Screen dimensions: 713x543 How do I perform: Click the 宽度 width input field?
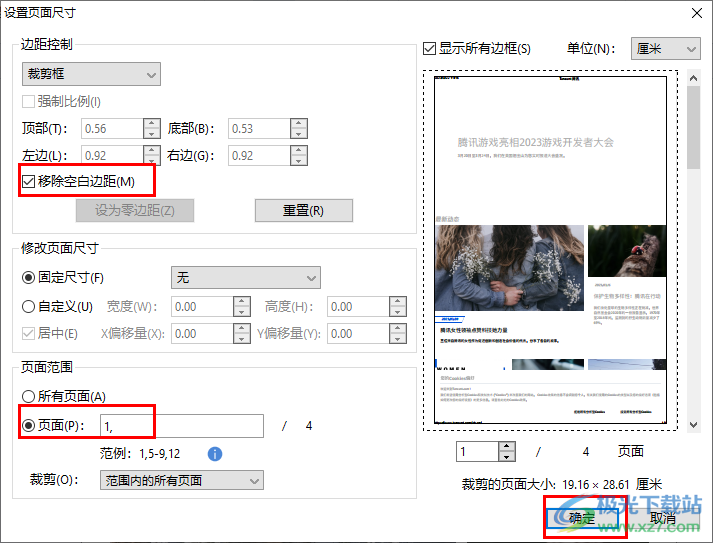(202, 307)
